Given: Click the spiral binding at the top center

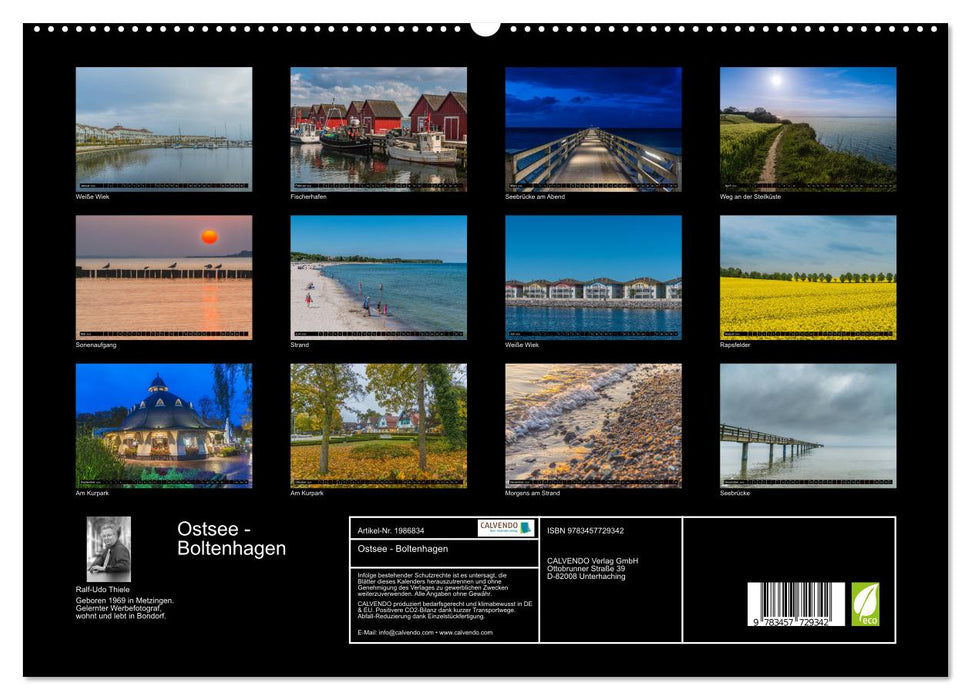Looking at the screenshot, I should pos(485,30).
